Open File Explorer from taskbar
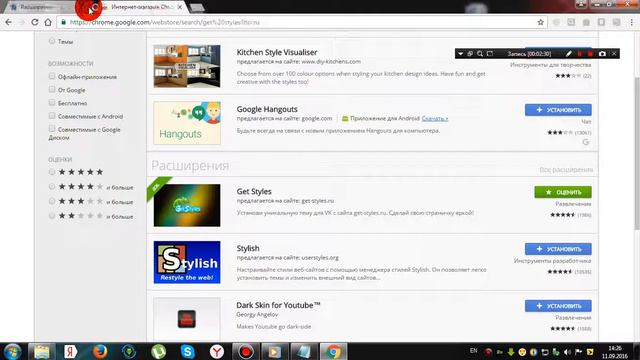640x360 pixels. (x=41, y=351)
